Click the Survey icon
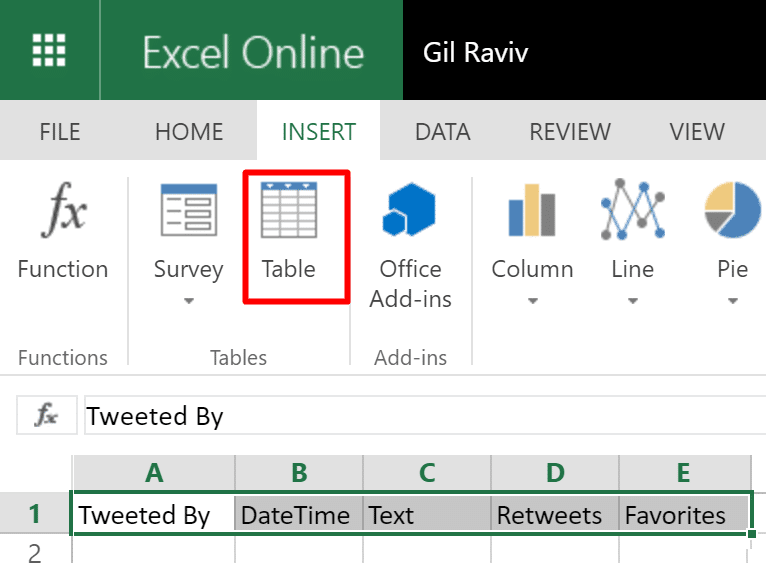 pos(189,210)
